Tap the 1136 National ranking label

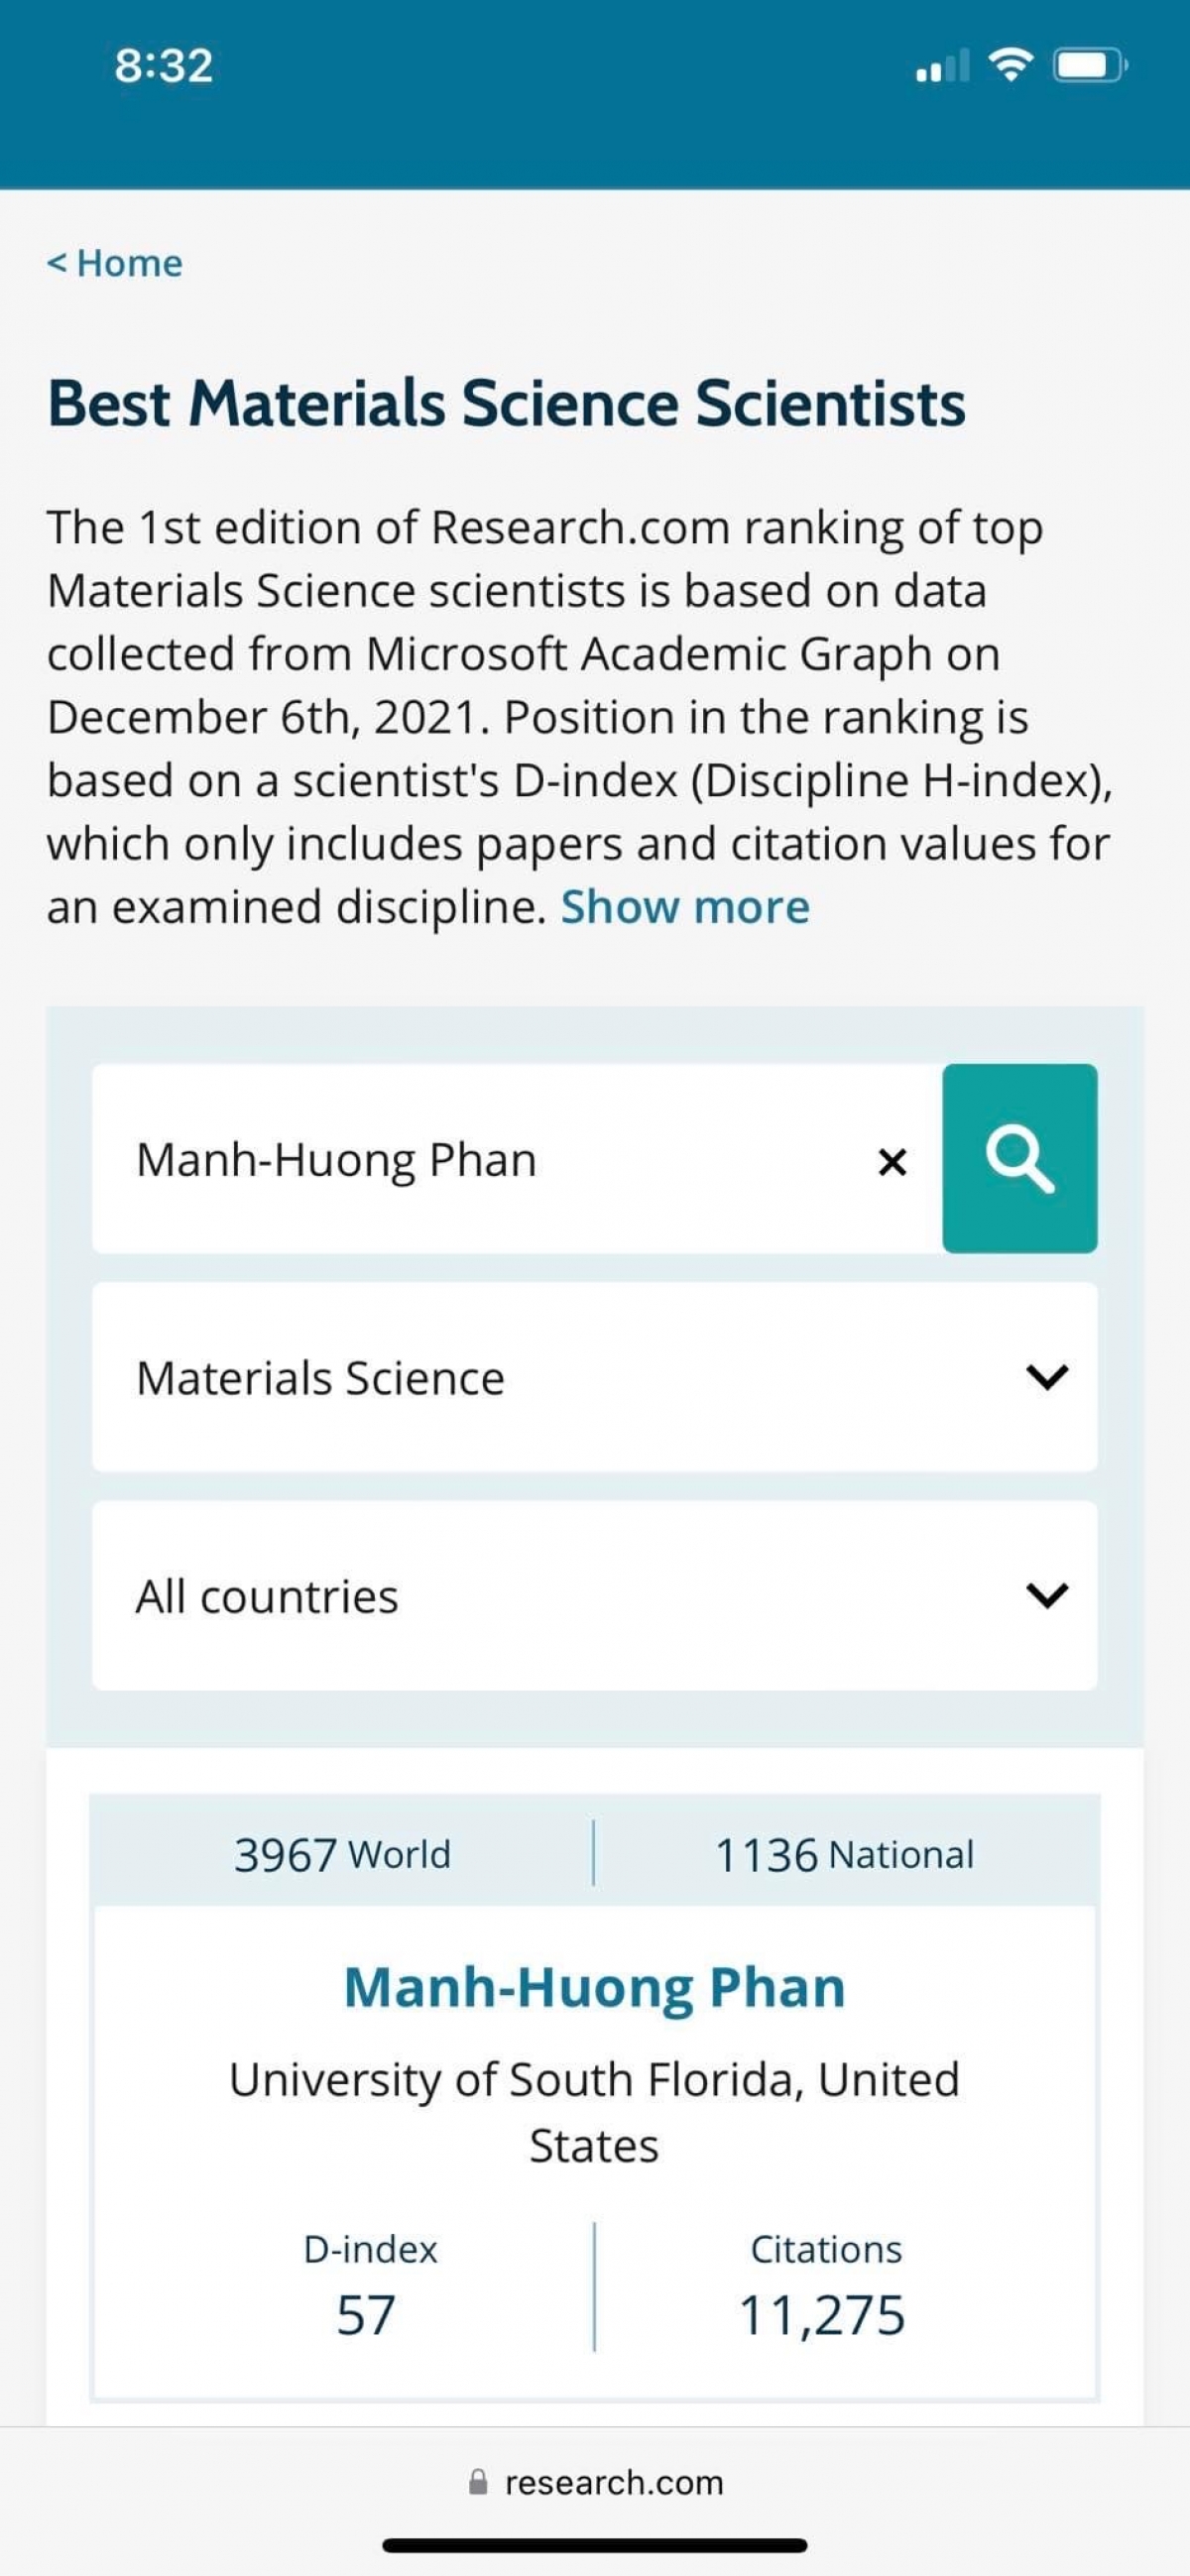[845, 1855]
